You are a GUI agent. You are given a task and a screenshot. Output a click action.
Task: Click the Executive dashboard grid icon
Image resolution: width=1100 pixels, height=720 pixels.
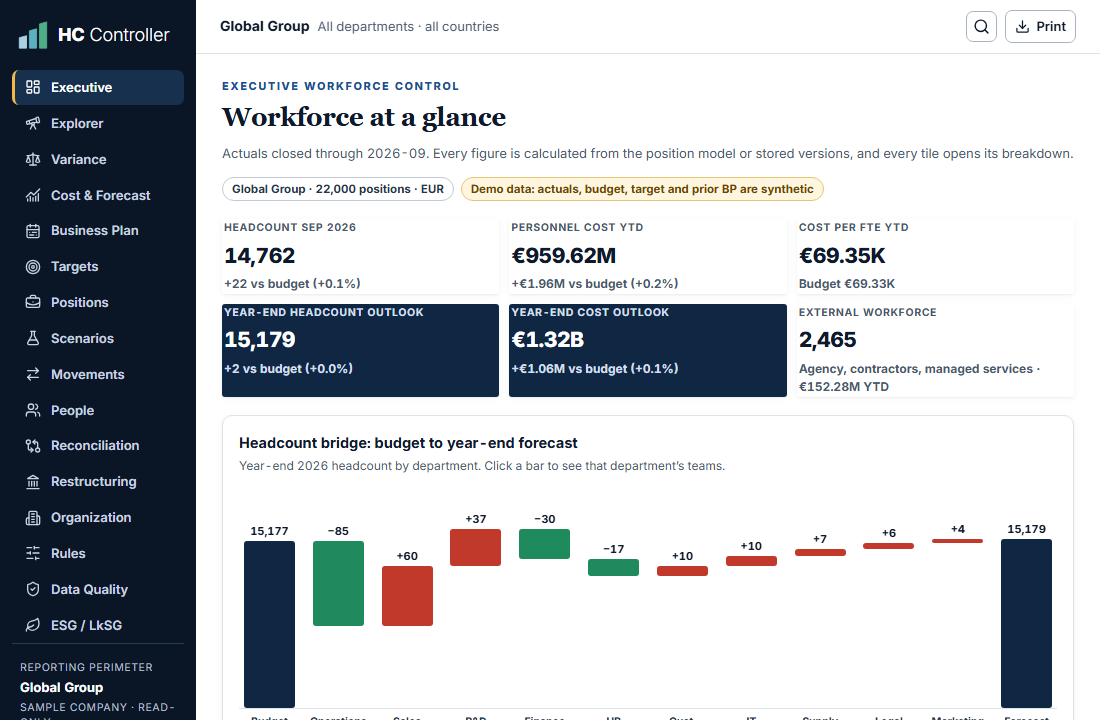pyautogui.click(x=33, y=87)
